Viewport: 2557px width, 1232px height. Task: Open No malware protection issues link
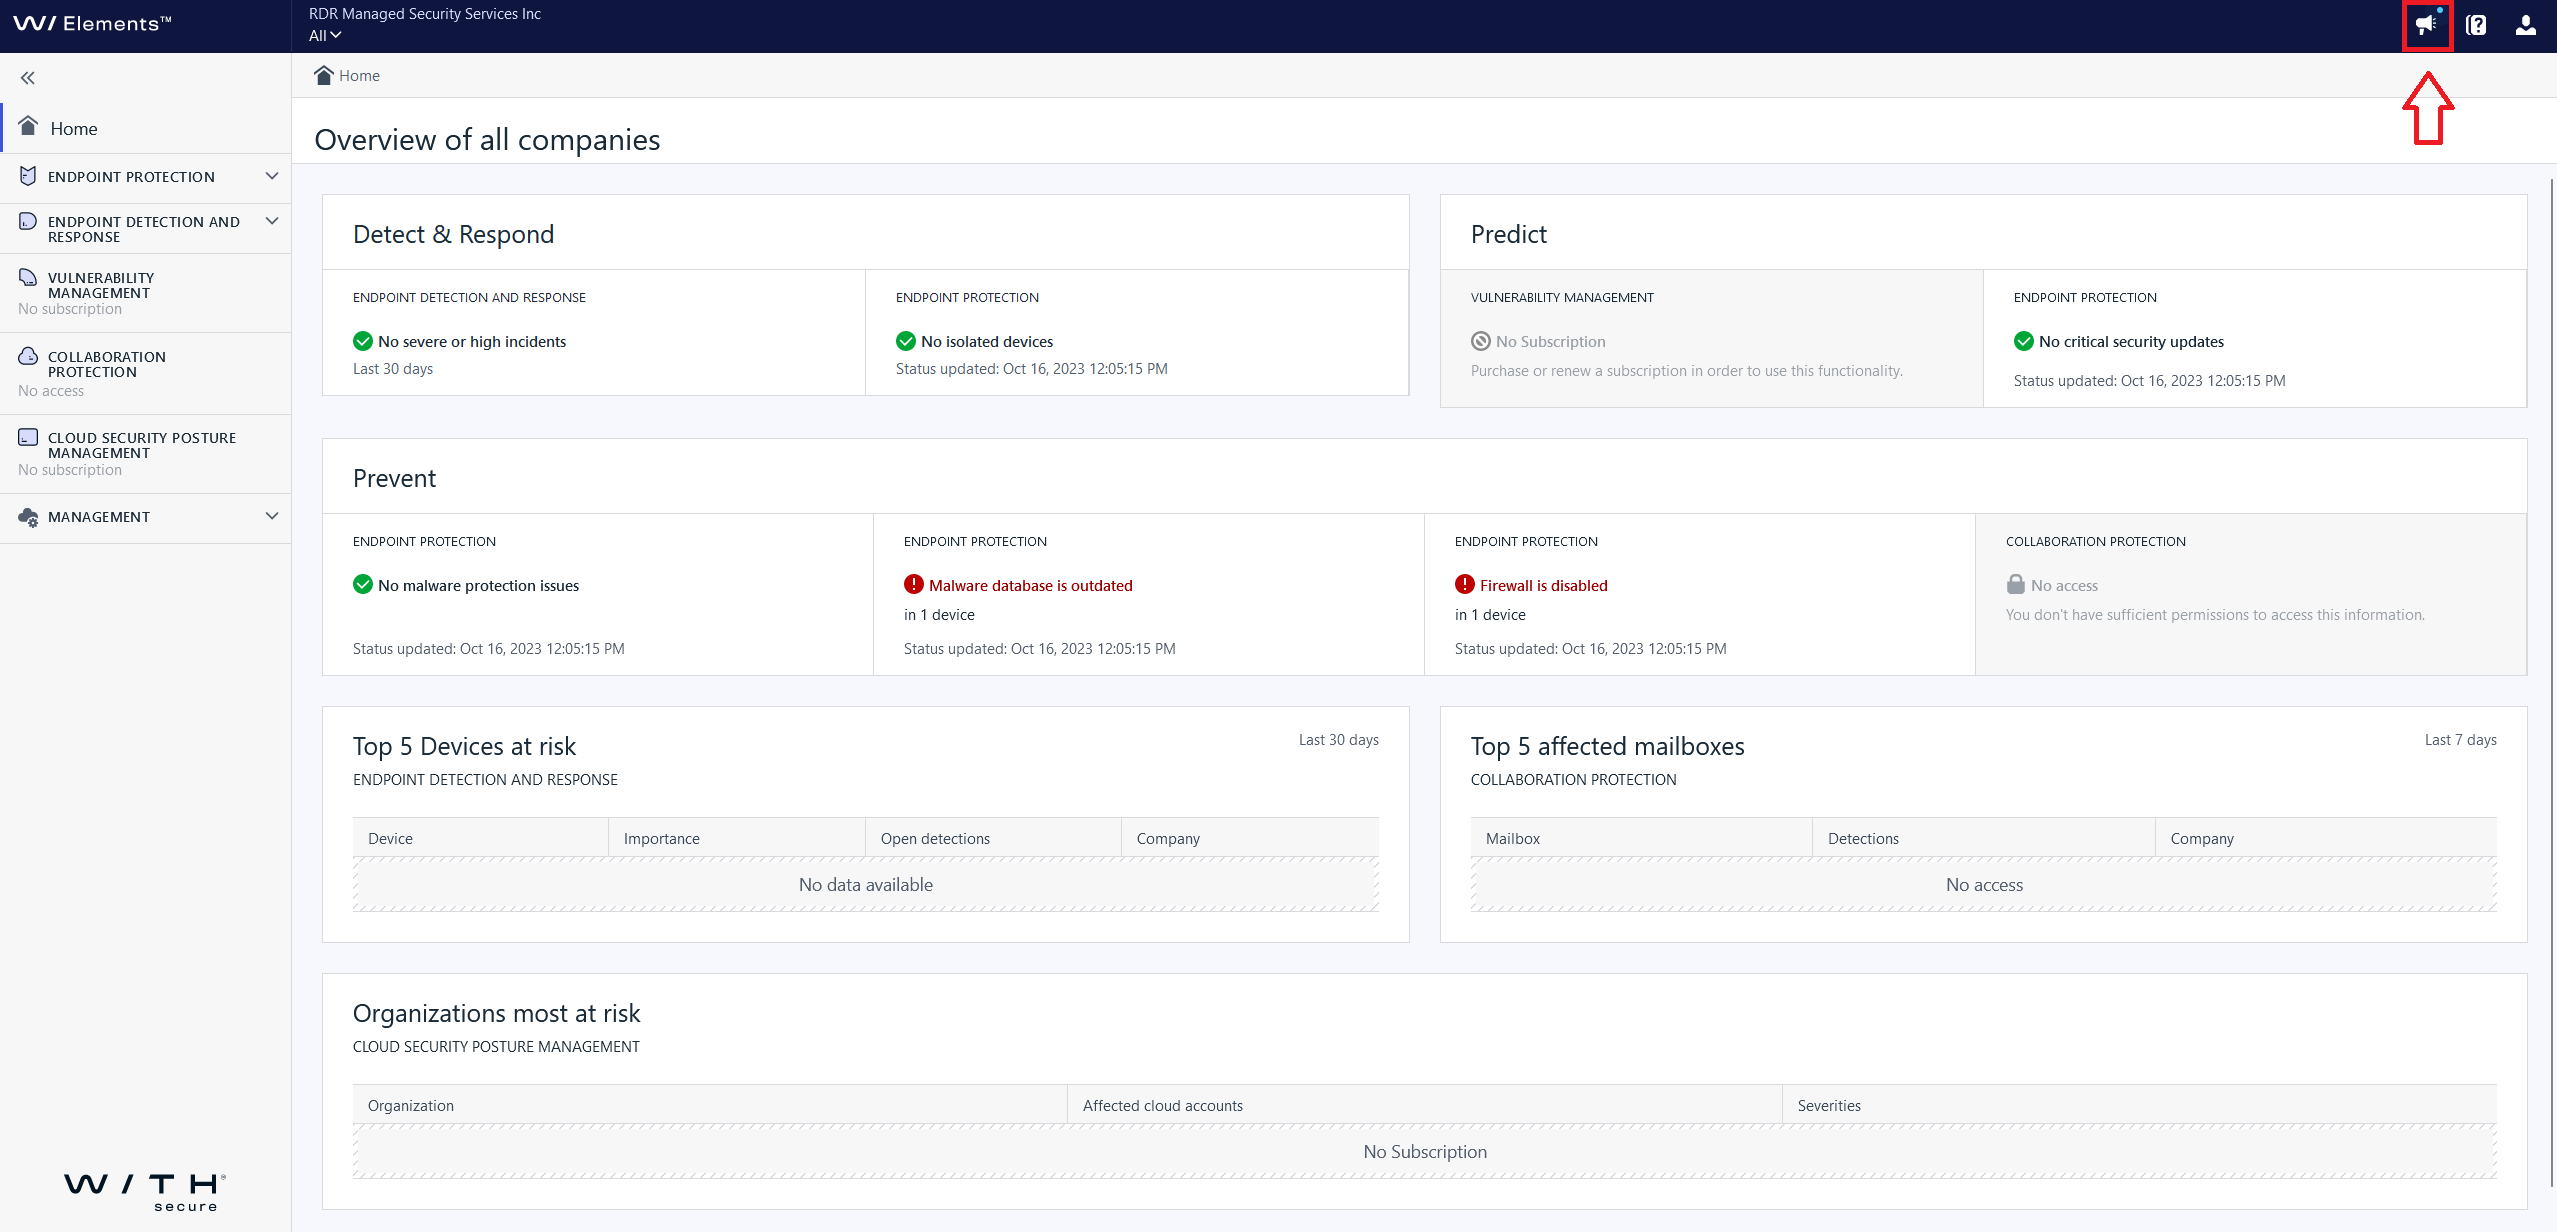point(478,586)
